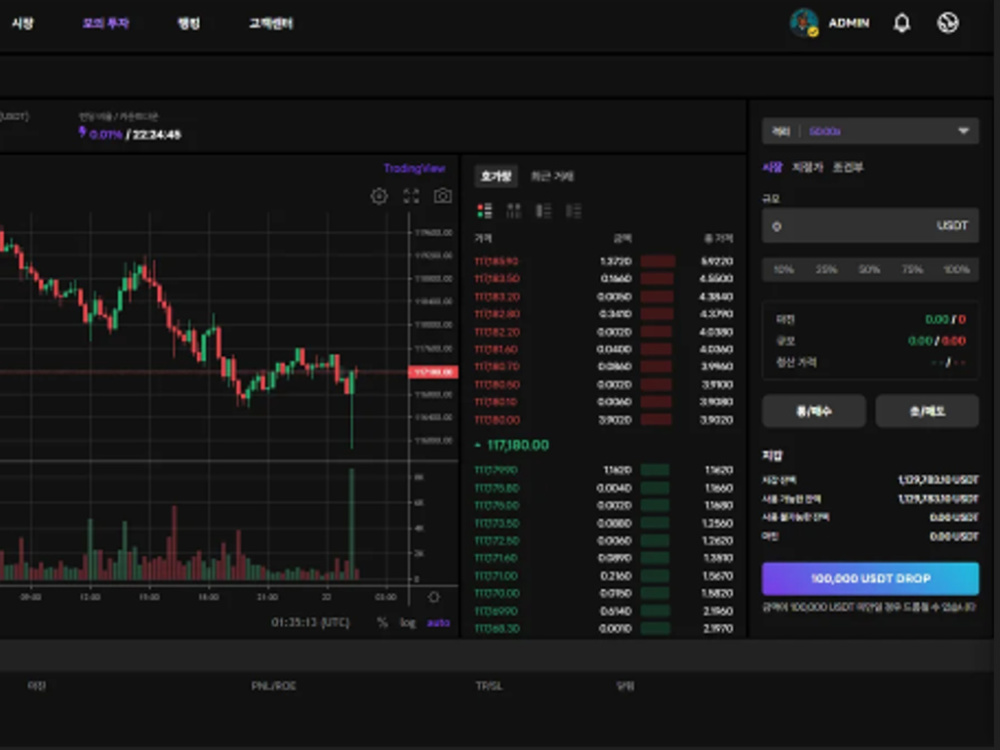Click the 숏/매도 sell button
Viewport: 1000px width, 750px height.
point(927,411)
